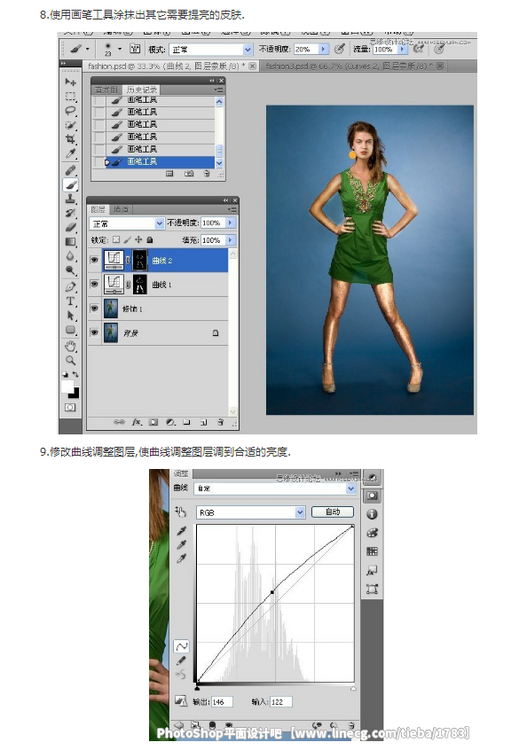The image size is (519, 750).
Task: Select the History Brush tool
Action: (70, 213)
